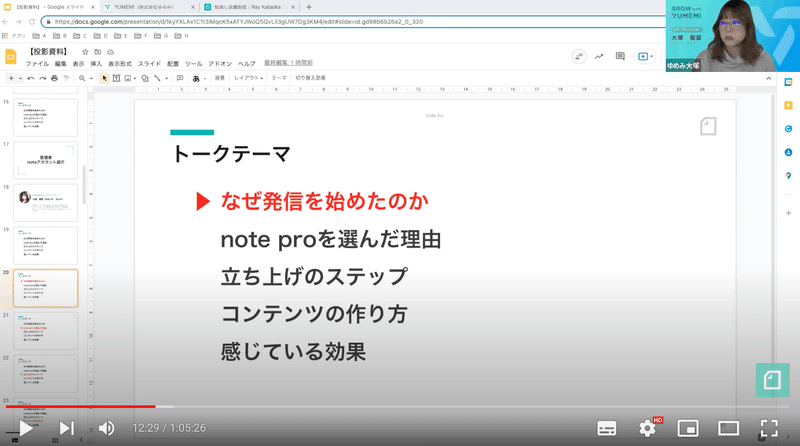Open the comment history icon
The width and height of the screenshot is (800, 446).
pos(620,57)
